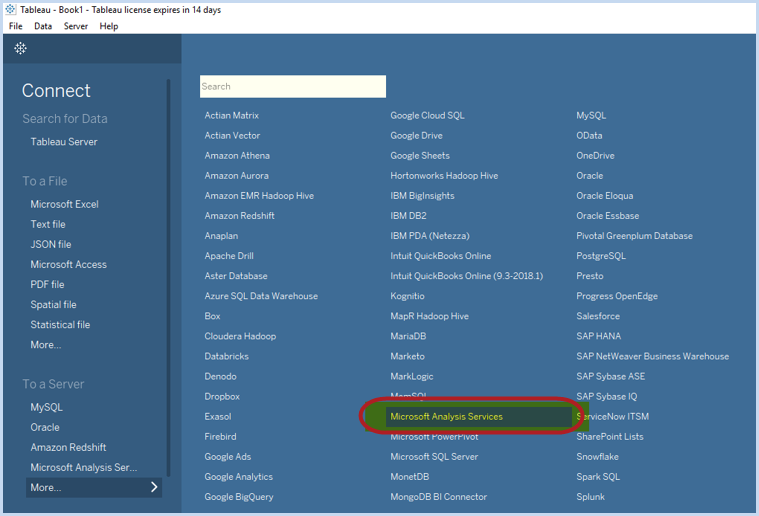Select Oracle in the left sidebar
The height and width of the screenshot is (516, 759).
pos(45,427)
